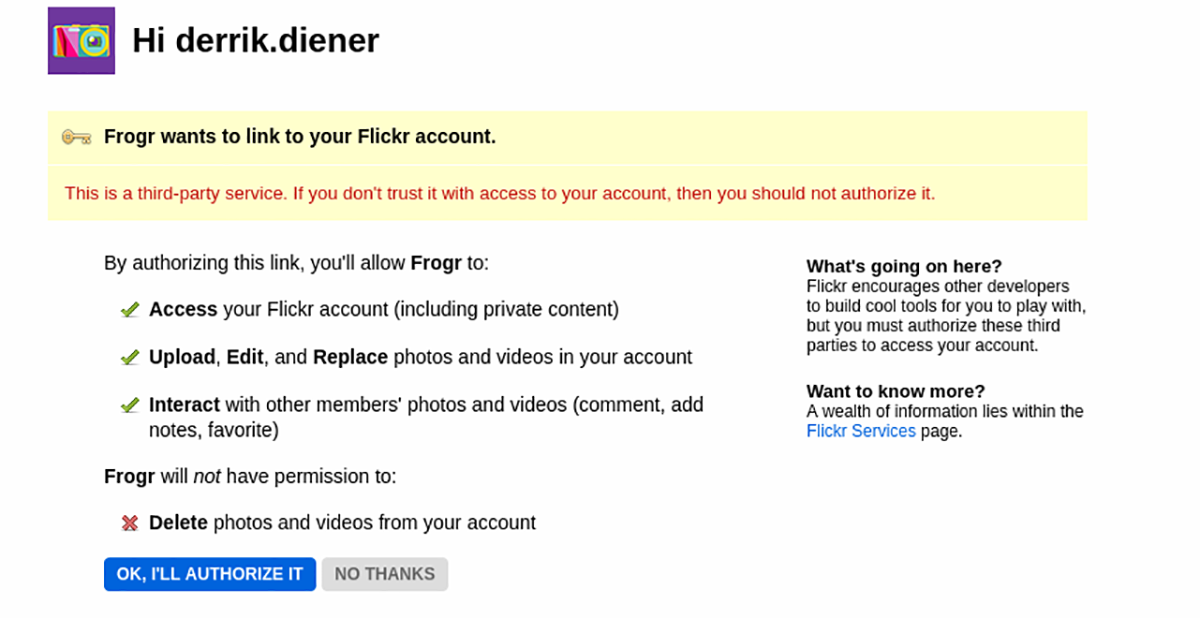Screen dimensions: 1200x618
Task: Click the green checkmark beside Upload
Action: pyautogui.click(x=129, y=357)
